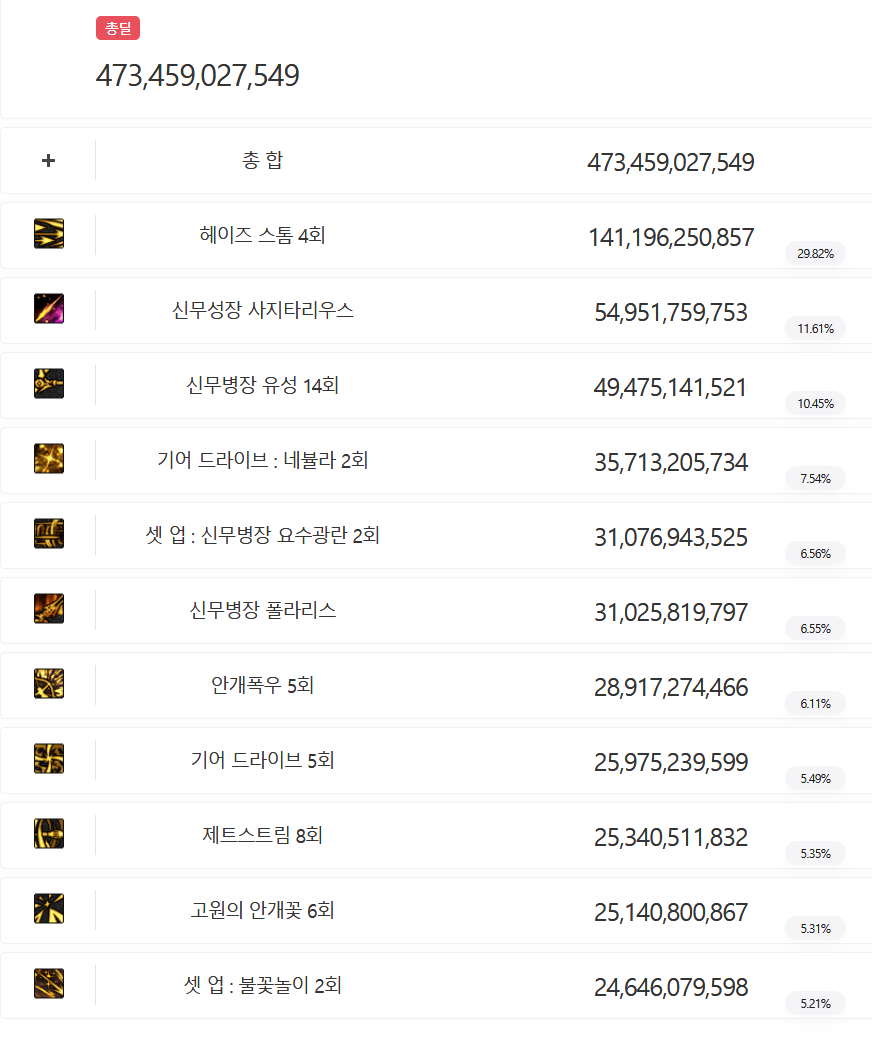This screenshot has width=872, height=1038.
Task: Click the 신무병장 폴라리스 skill icon
Action: 49,609
